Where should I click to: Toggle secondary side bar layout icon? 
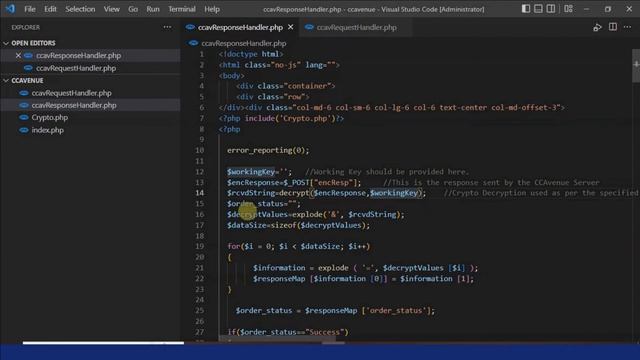pos(551,9)
